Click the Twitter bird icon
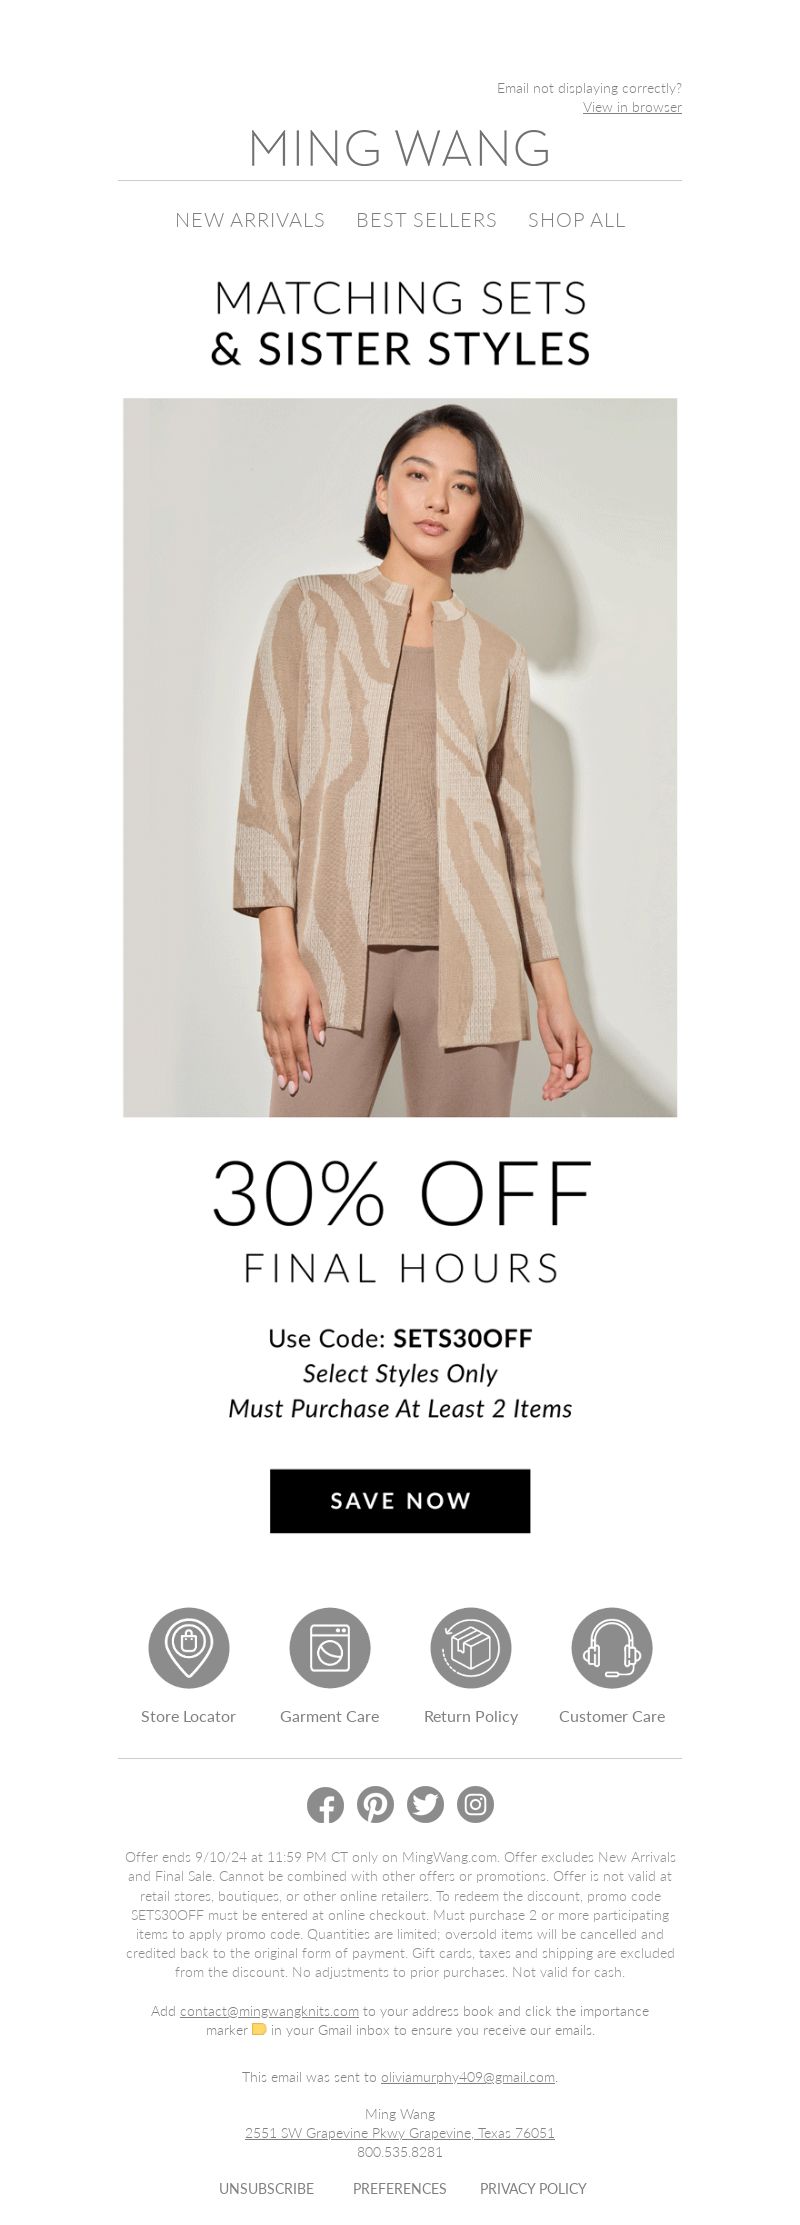Viewport: 800px width, 2225px height. [425, 1804]
